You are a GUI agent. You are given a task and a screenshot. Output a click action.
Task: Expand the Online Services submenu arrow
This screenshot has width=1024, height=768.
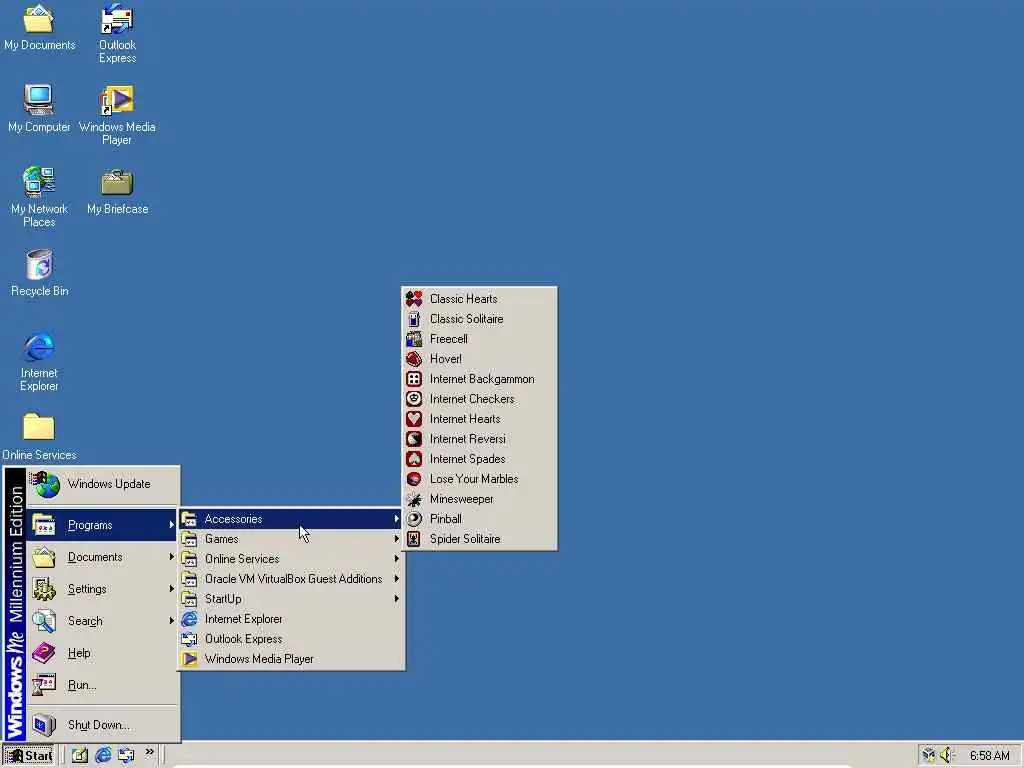[396, 559]
